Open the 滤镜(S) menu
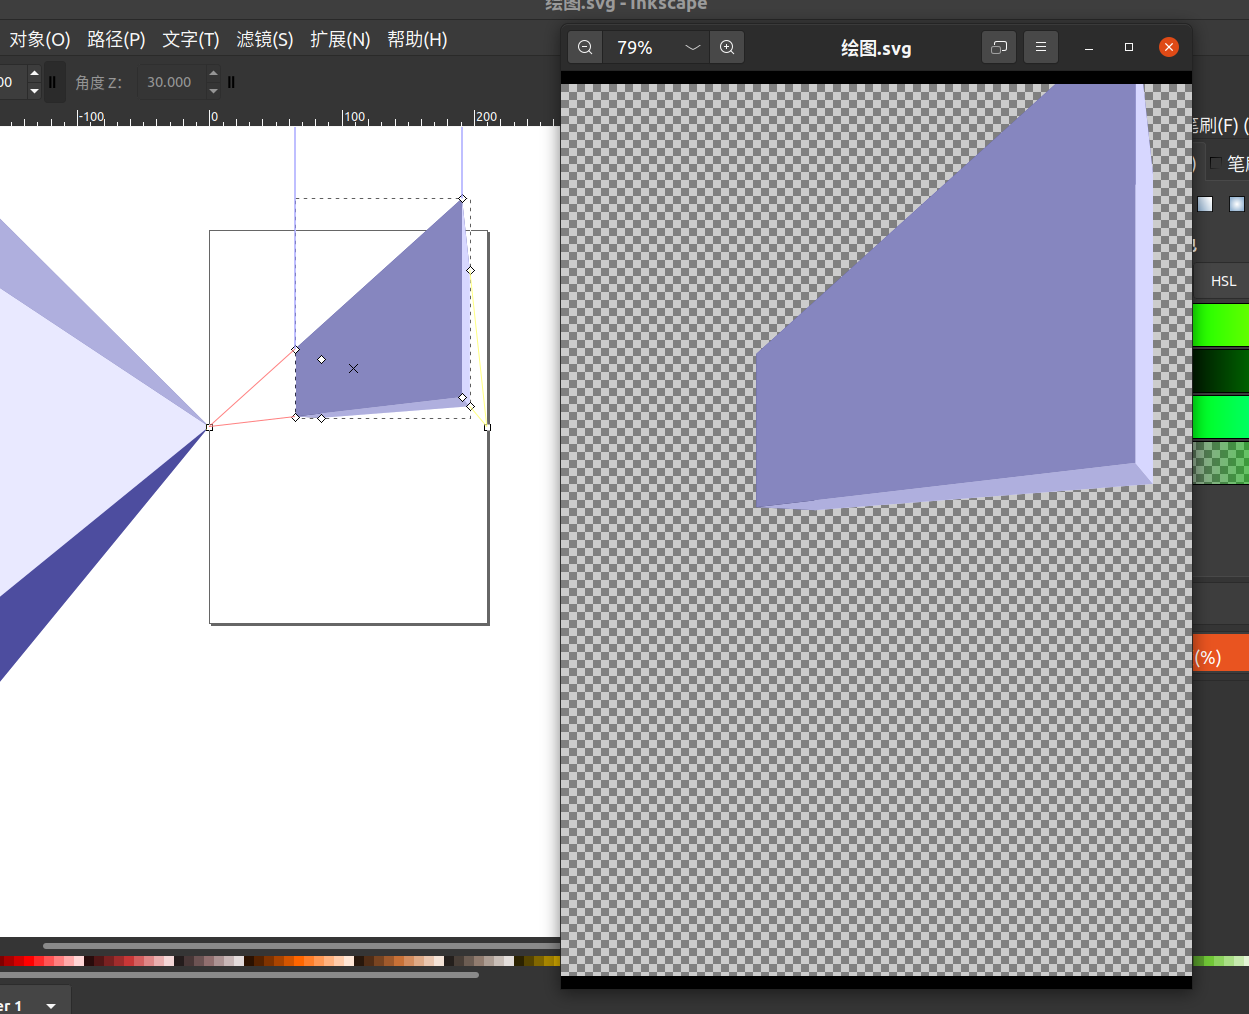1249x1014 pixels. click(x=265, y=39)
